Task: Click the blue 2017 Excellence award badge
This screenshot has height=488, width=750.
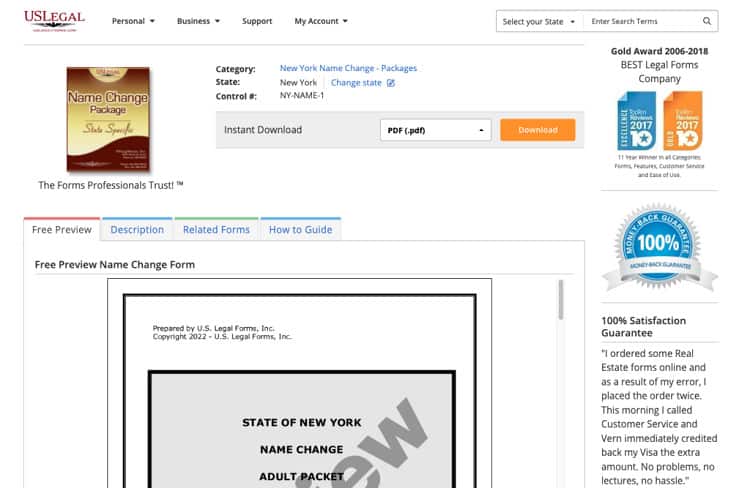Action: 636,121
